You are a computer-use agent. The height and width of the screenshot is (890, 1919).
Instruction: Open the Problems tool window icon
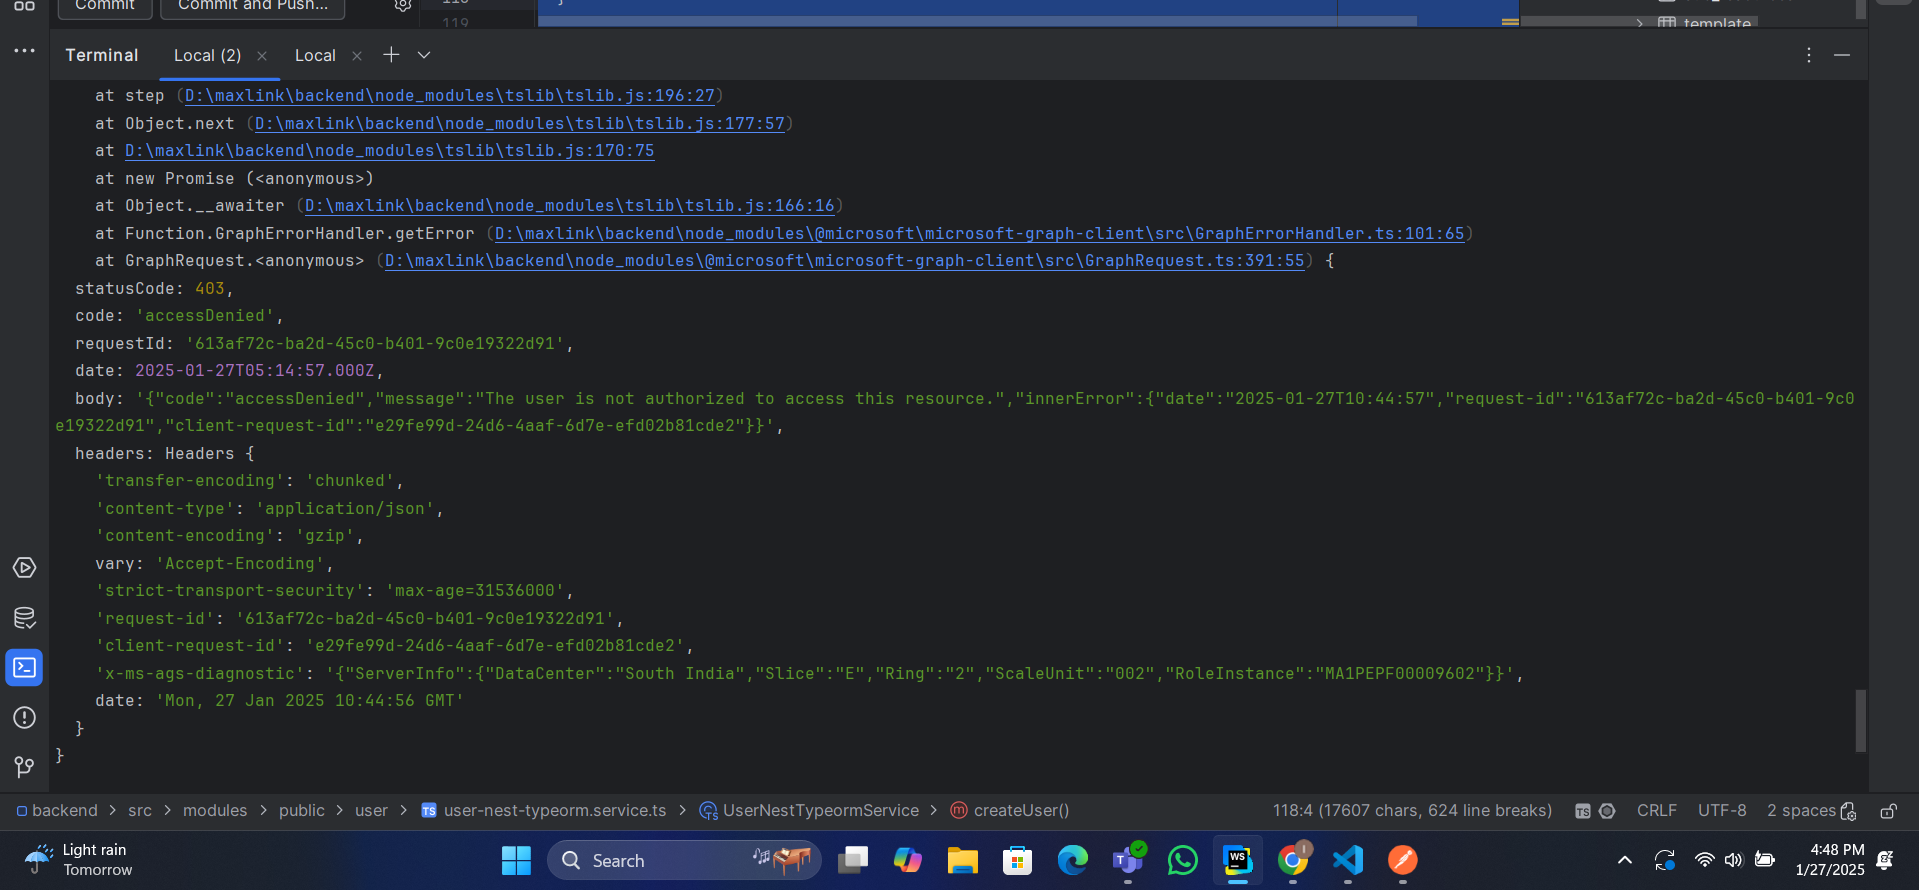click(x=25, y=718)
